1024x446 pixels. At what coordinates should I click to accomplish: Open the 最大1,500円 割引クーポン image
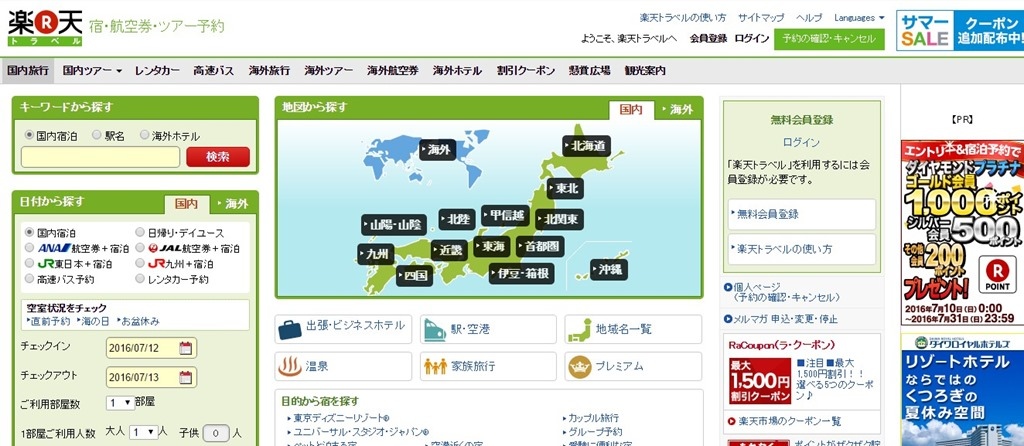click(760, 381)
